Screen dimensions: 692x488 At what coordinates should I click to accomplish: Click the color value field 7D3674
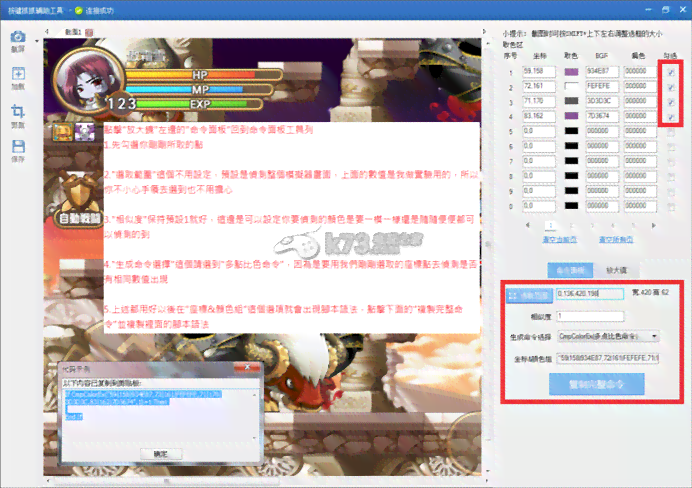(x=602, y=116)
